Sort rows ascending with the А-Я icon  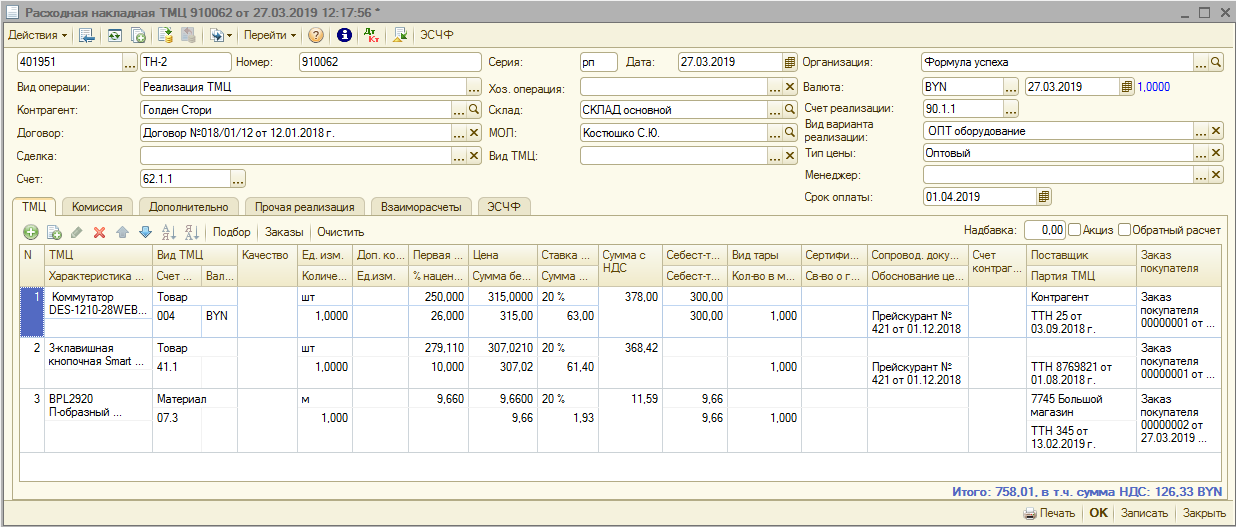coord(168,232)
